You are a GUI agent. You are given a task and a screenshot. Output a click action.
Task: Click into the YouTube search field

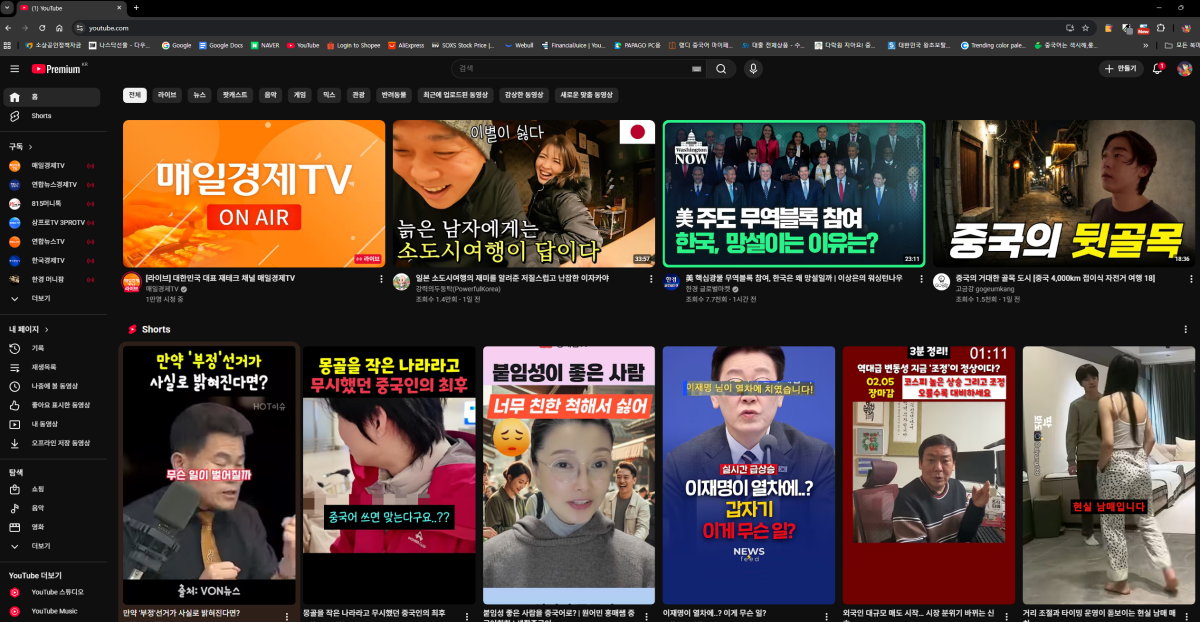[x=570, y=69]
